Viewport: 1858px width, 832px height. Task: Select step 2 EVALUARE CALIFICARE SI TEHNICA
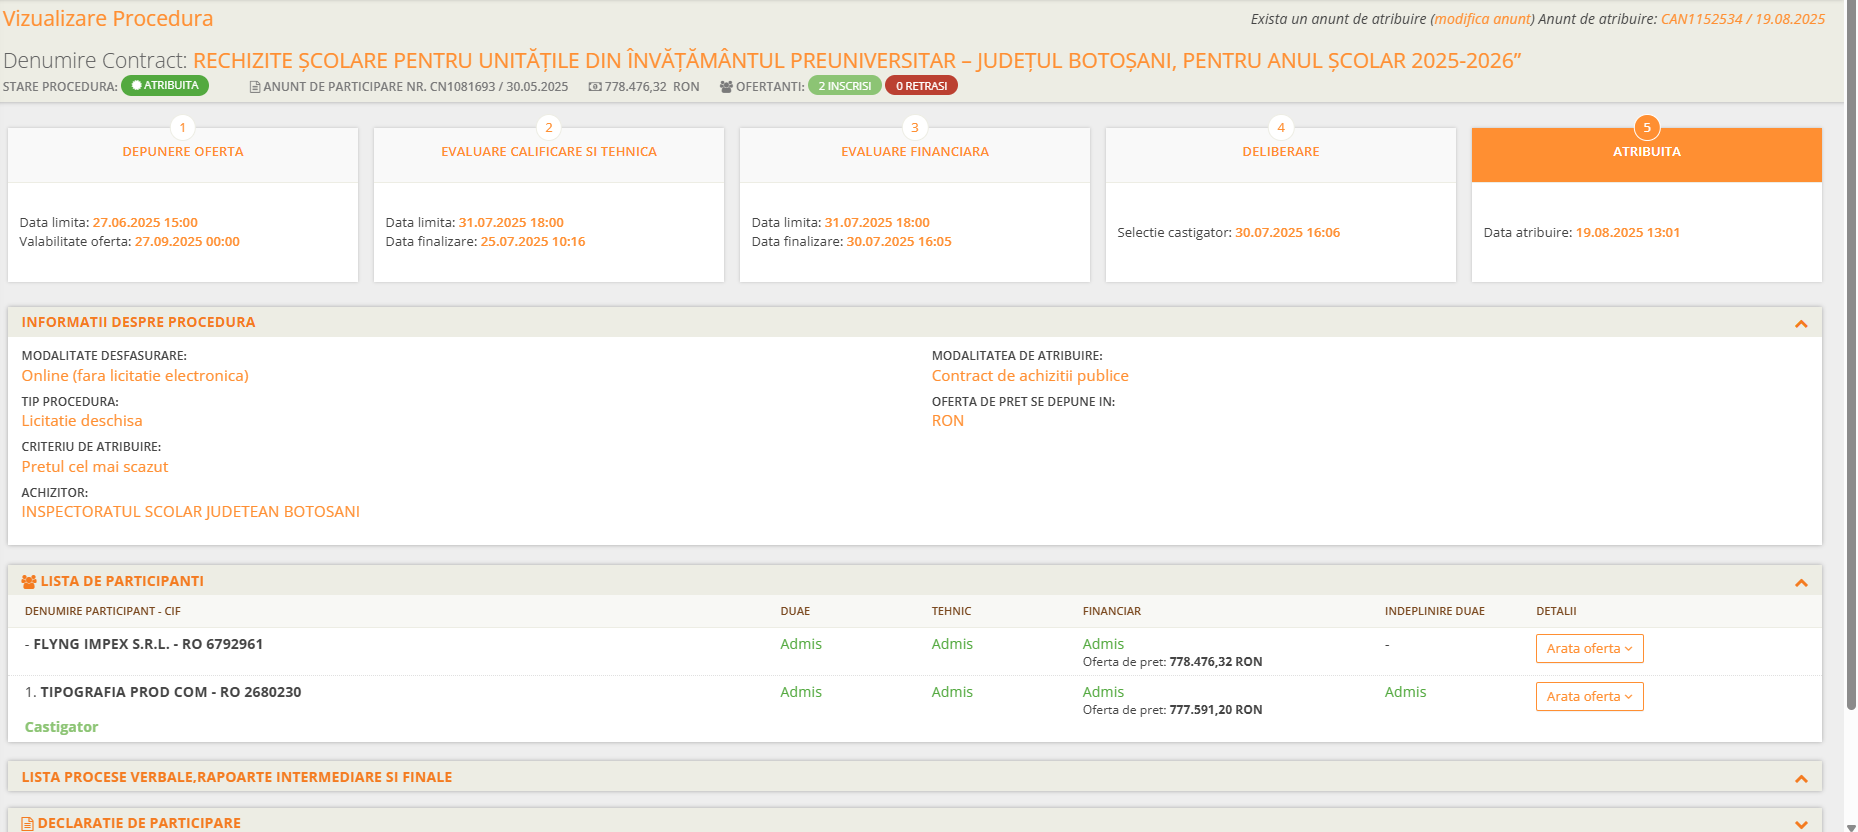point(549,152)
